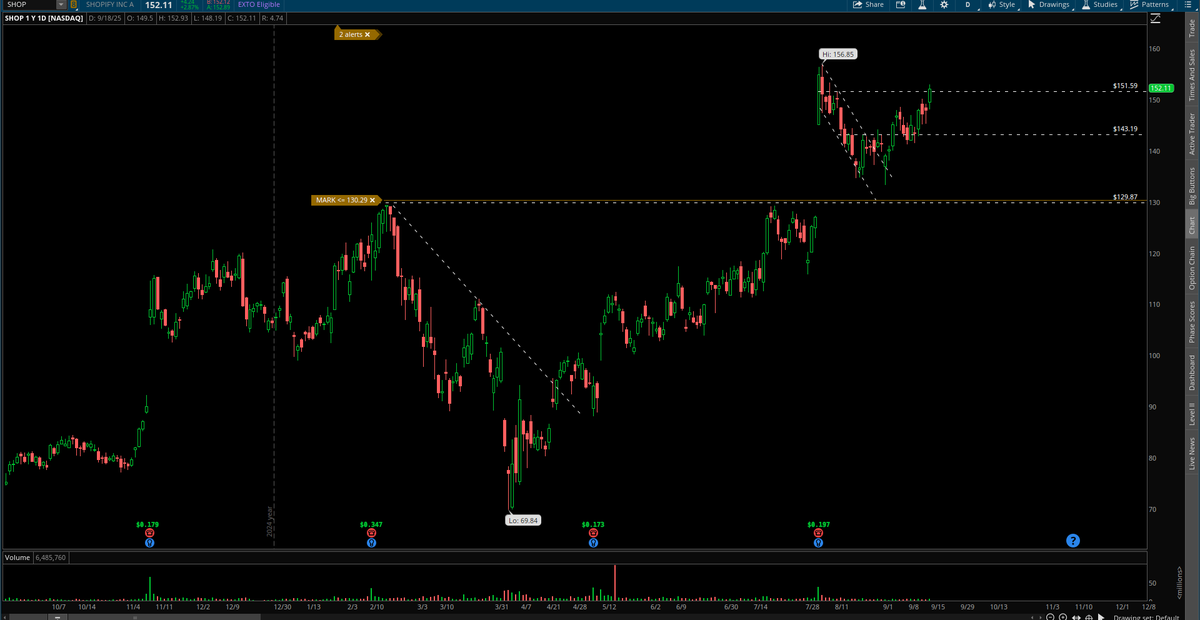Click the Lo: 69.84 price bubble
The height and width of the screenshot is (620, 1200).
(524, 520)
